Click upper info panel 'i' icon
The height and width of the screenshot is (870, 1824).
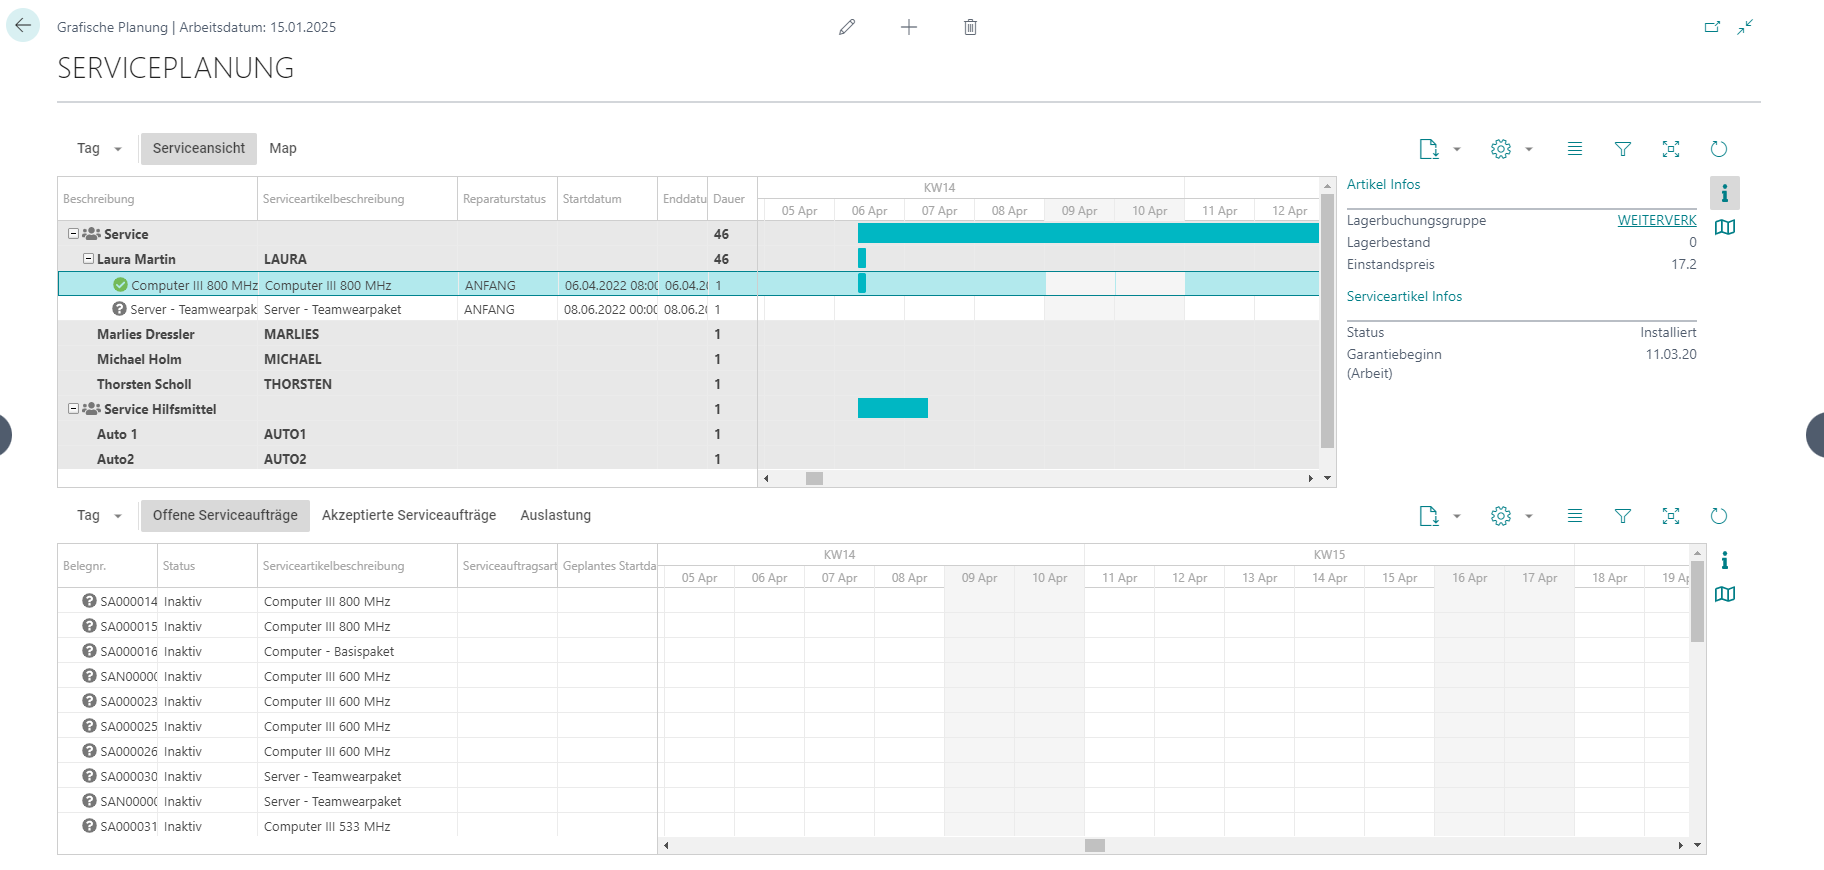pyautogui.click(x=1725, y=193)
